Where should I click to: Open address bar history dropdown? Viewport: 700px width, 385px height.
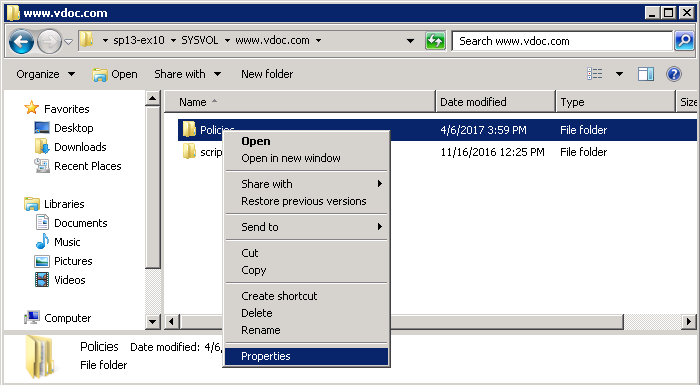coord(410,41)
